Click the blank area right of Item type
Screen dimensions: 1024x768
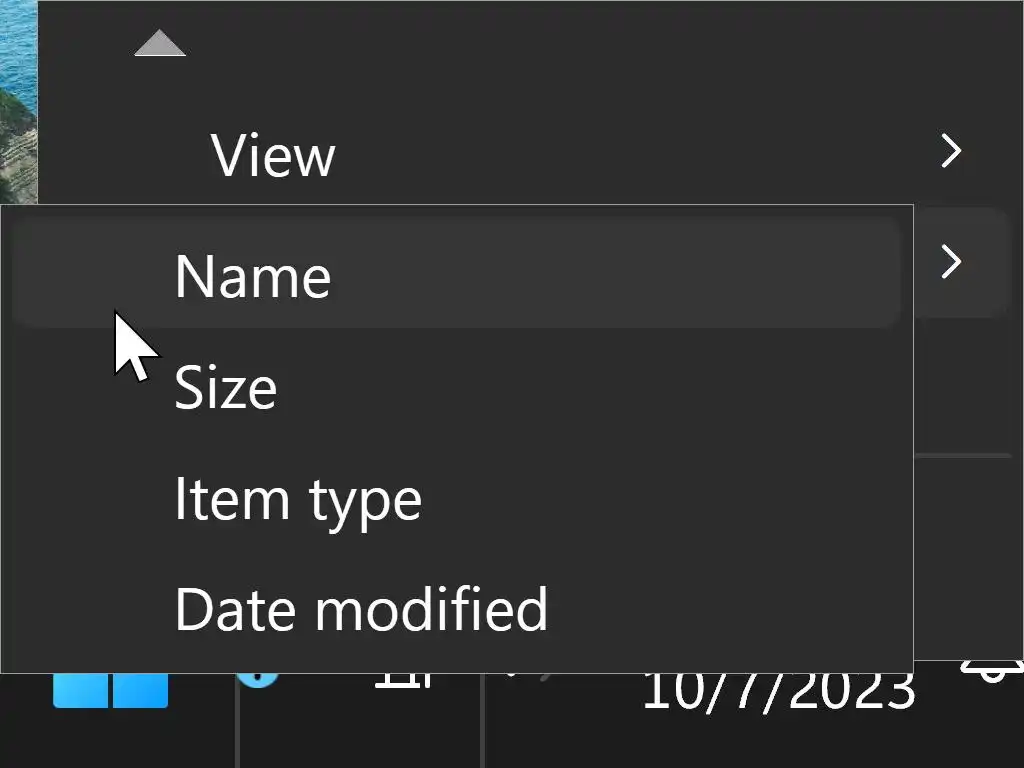(660, 498)
